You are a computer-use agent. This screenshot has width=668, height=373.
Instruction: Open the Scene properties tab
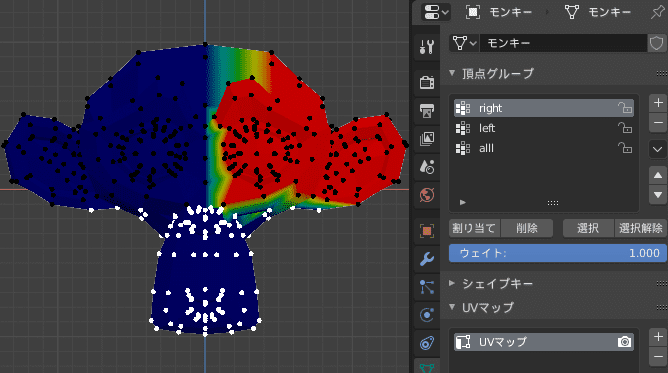pyautogui.click(x=426, y=167)
